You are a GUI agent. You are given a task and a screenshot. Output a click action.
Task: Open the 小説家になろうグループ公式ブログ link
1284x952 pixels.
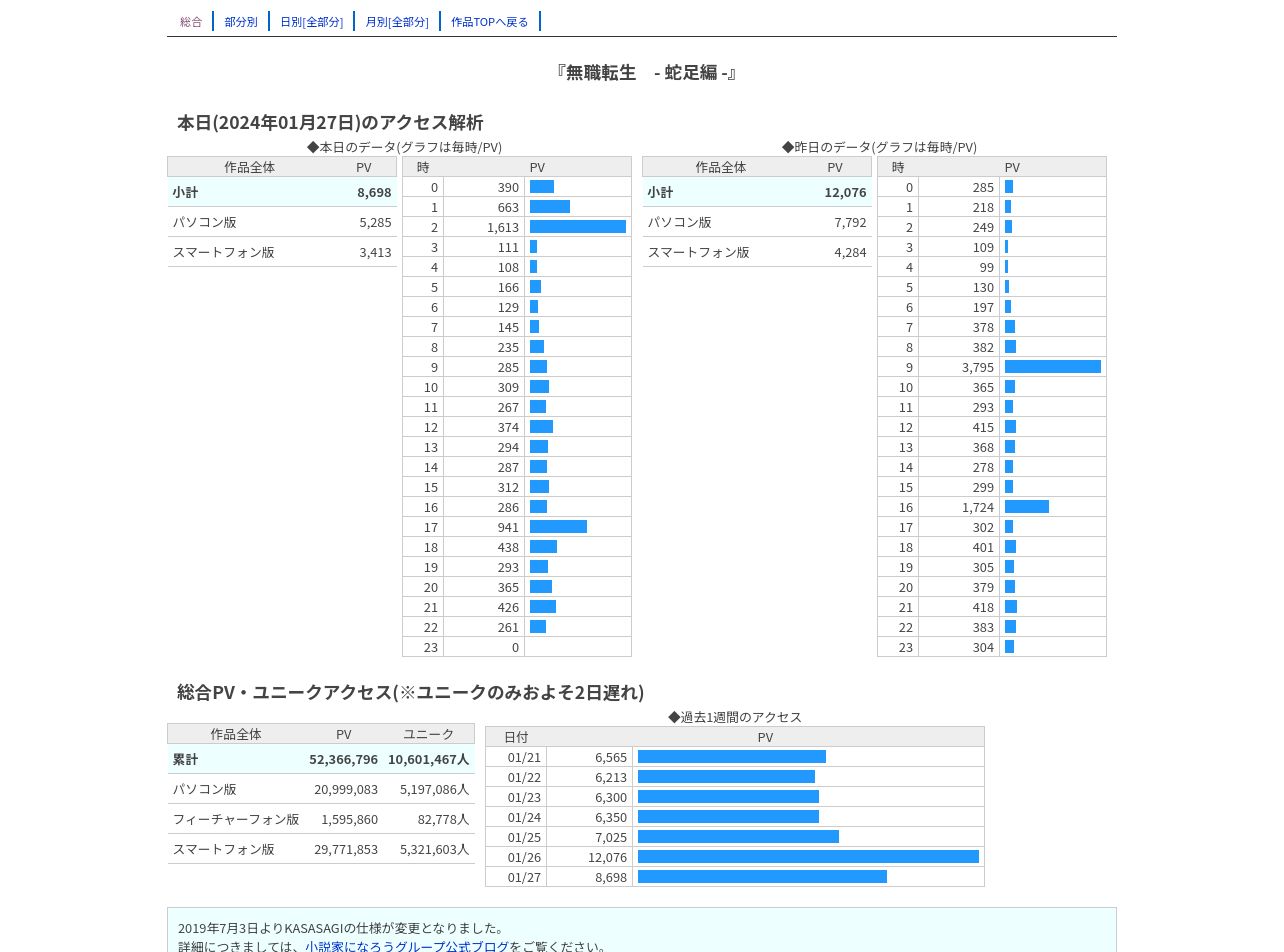coord(407,946)
